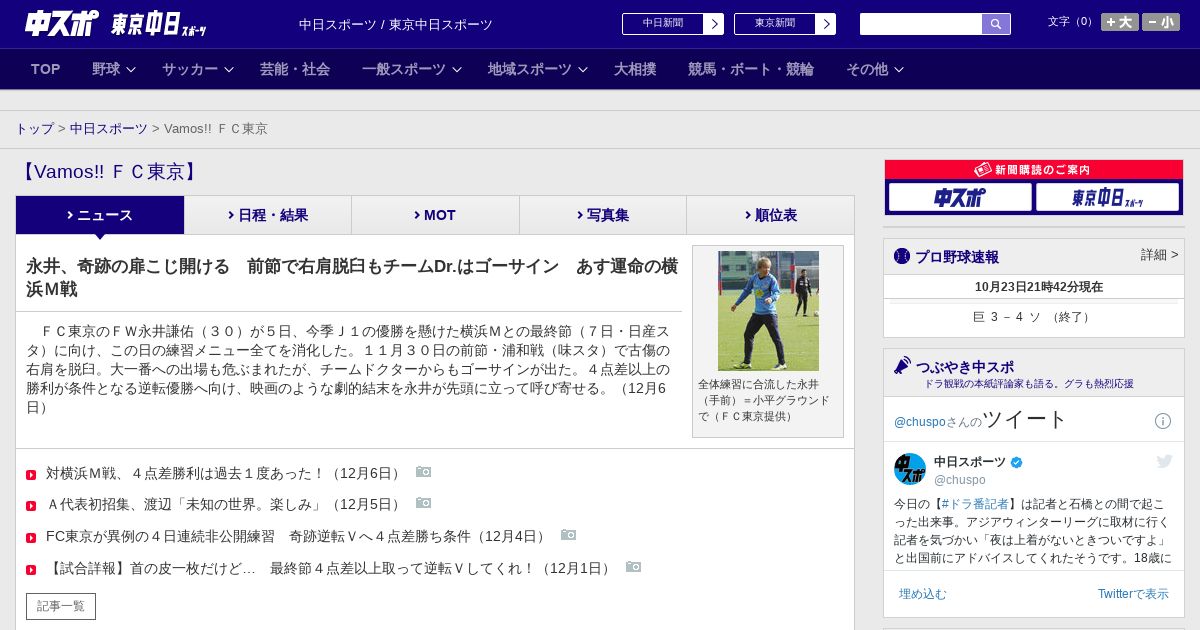Open the #ドラ番記者 hashtag link
Image resolution: width=1200 pixels, height=630 pixels.
click(974, 504)
